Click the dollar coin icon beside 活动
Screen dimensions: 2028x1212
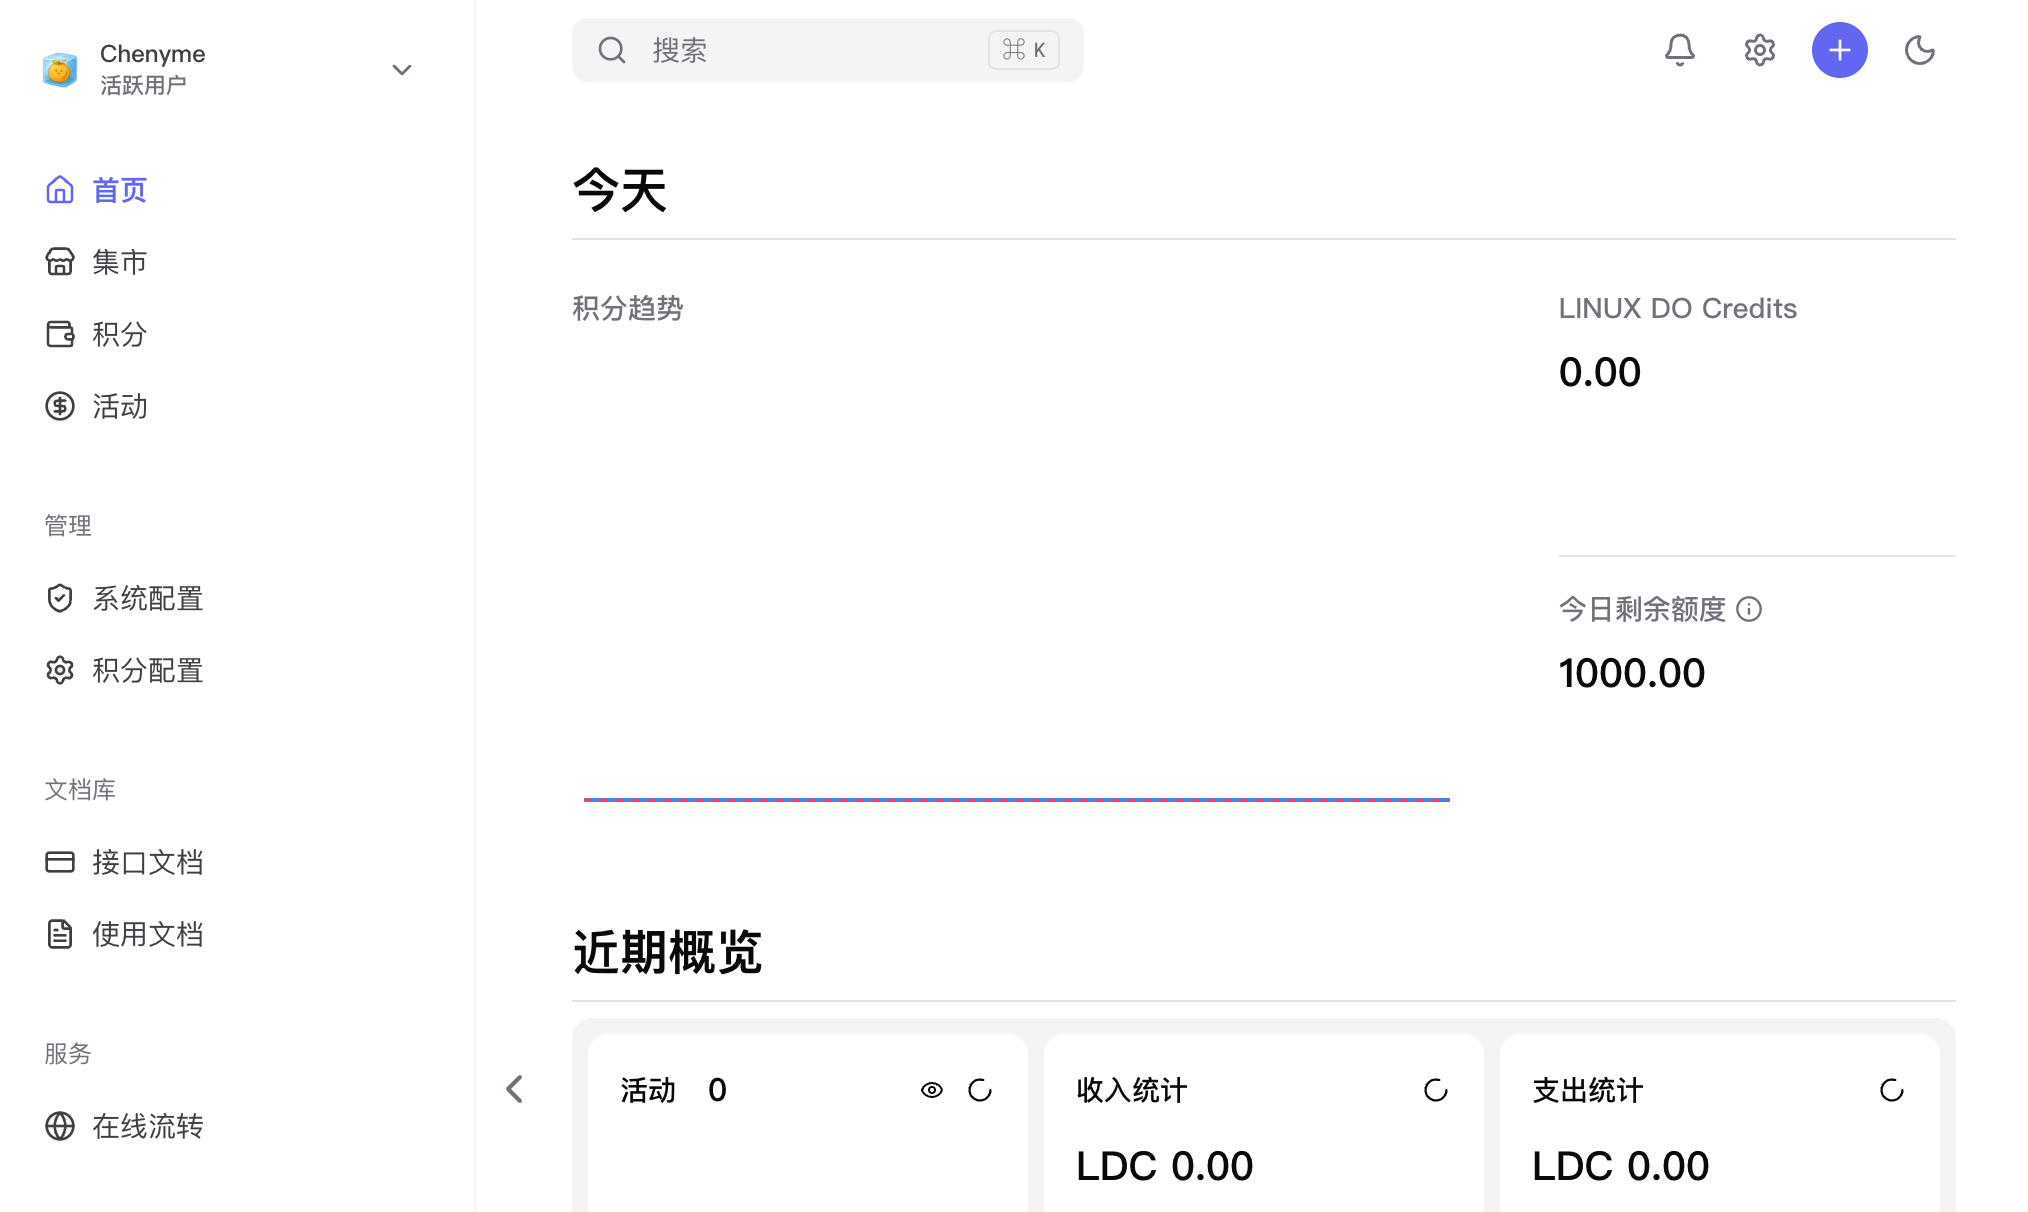(60, 406)
